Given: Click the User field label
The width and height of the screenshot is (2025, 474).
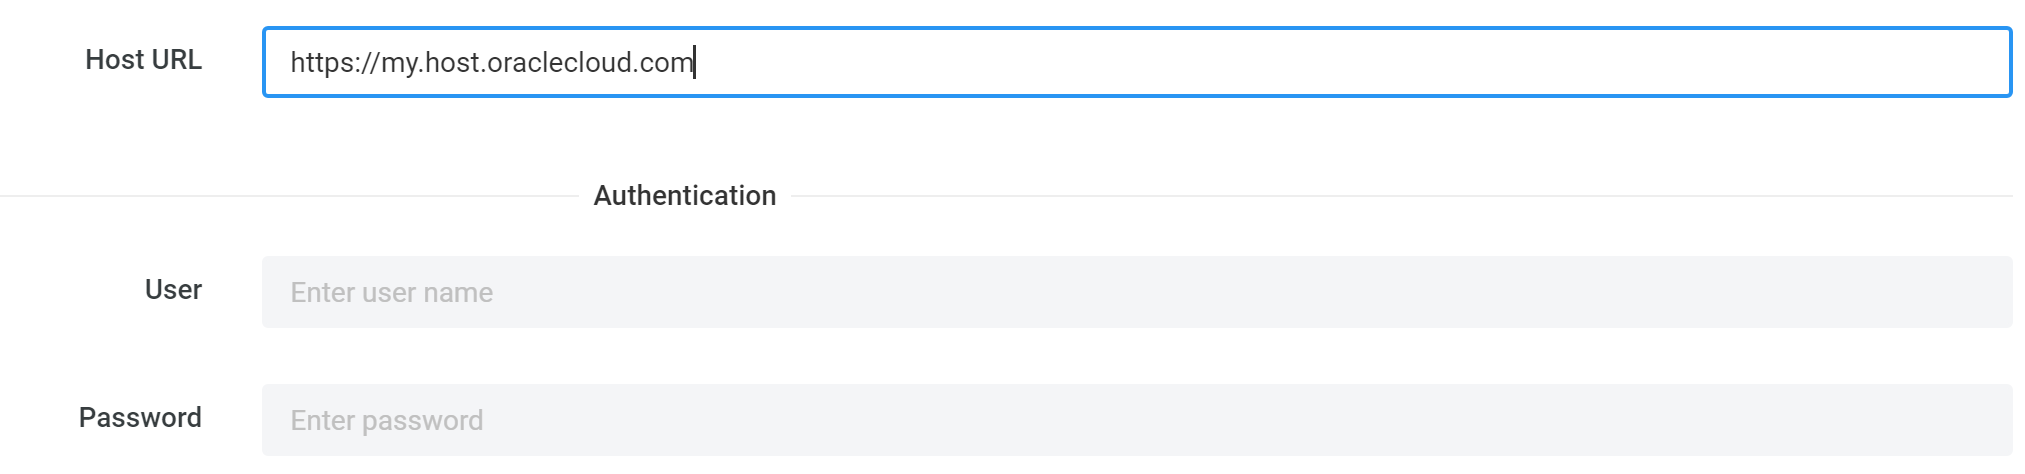Looking at the screenshot, I should 173,290.
